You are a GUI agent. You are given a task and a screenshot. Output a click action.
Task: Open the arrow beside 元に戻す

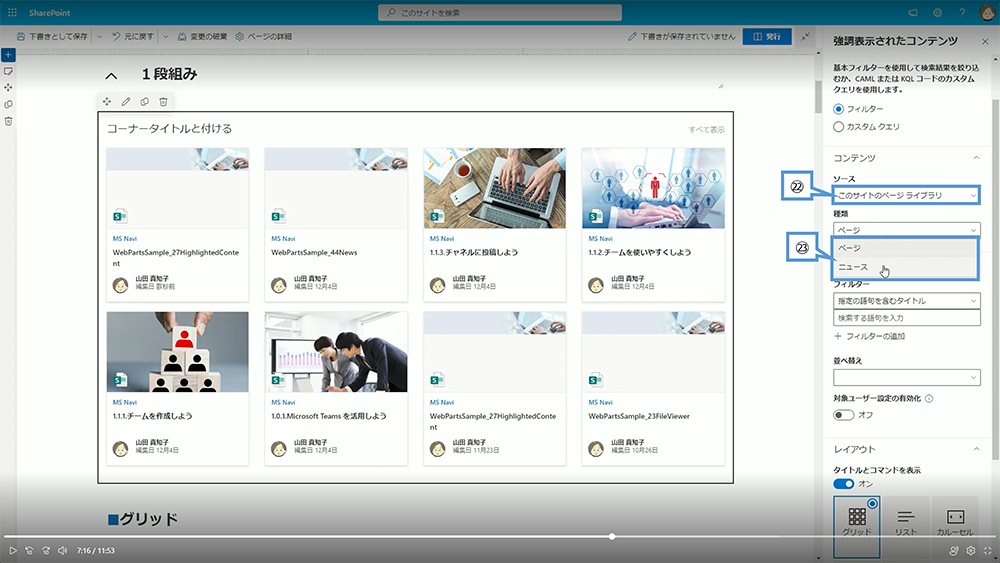point(165,36)
